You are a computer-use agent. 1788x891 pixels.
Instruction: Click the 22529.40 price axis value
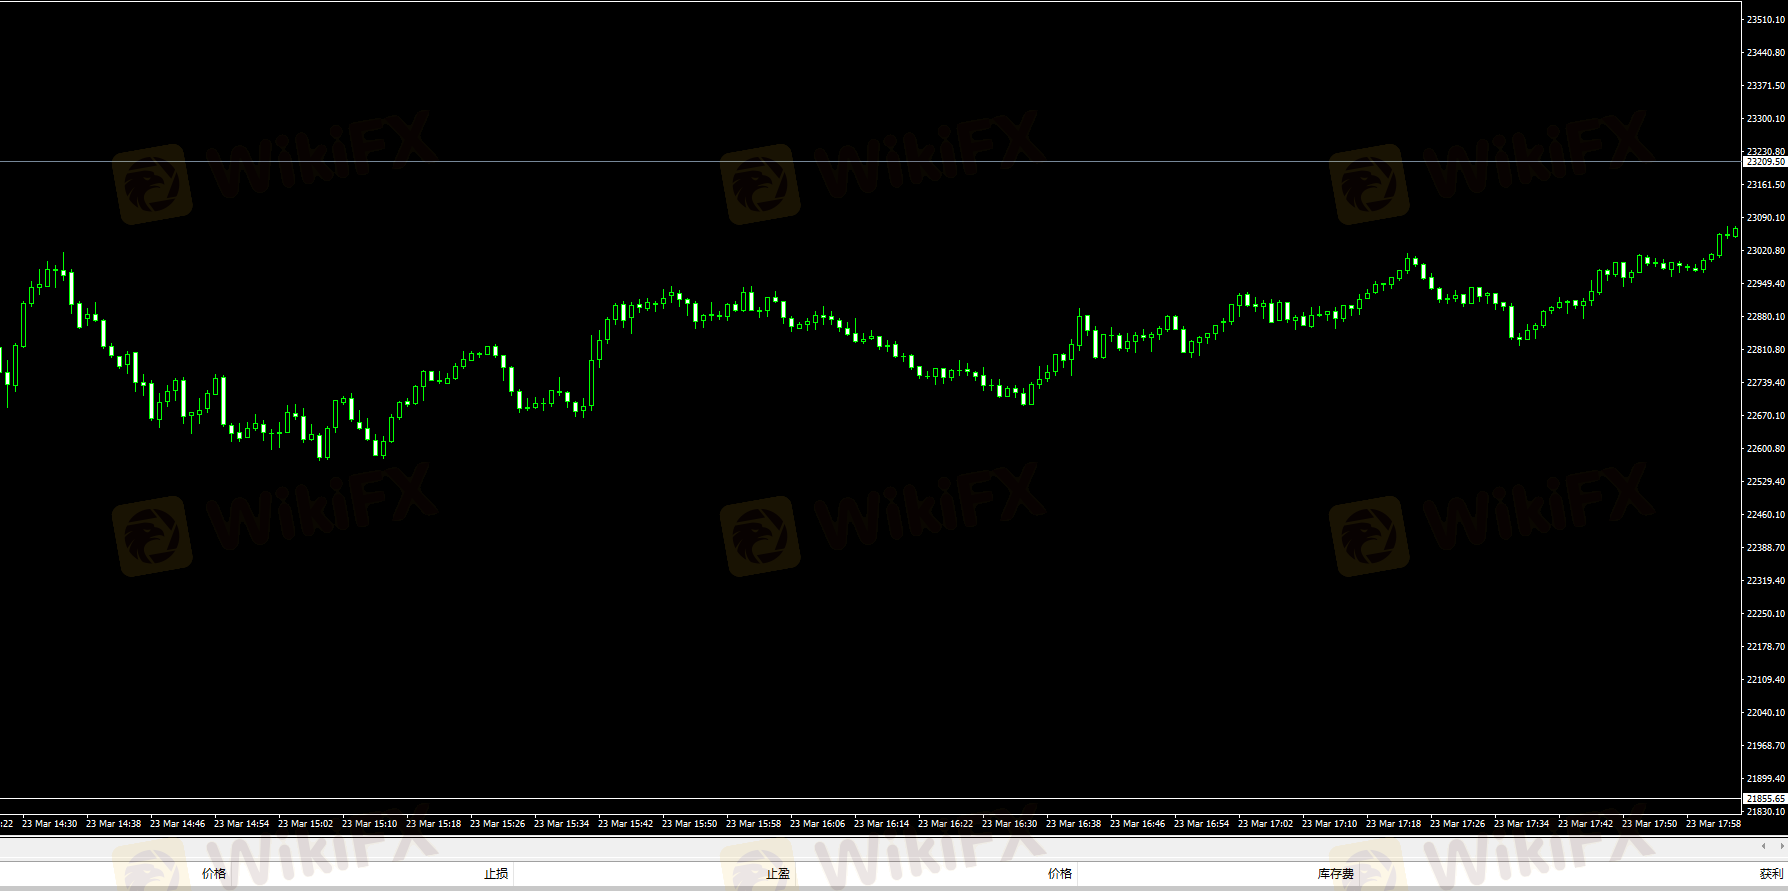click(1766, 482)
